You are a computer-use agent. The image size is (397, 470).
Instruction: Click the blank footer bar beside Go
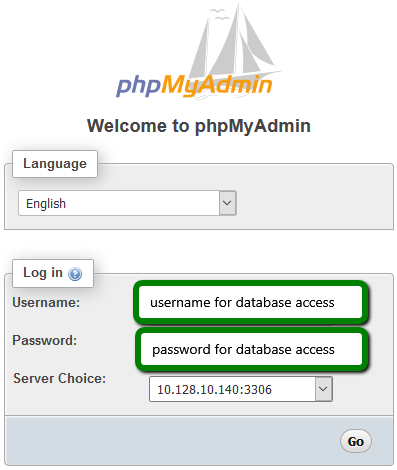pos(172,441)
